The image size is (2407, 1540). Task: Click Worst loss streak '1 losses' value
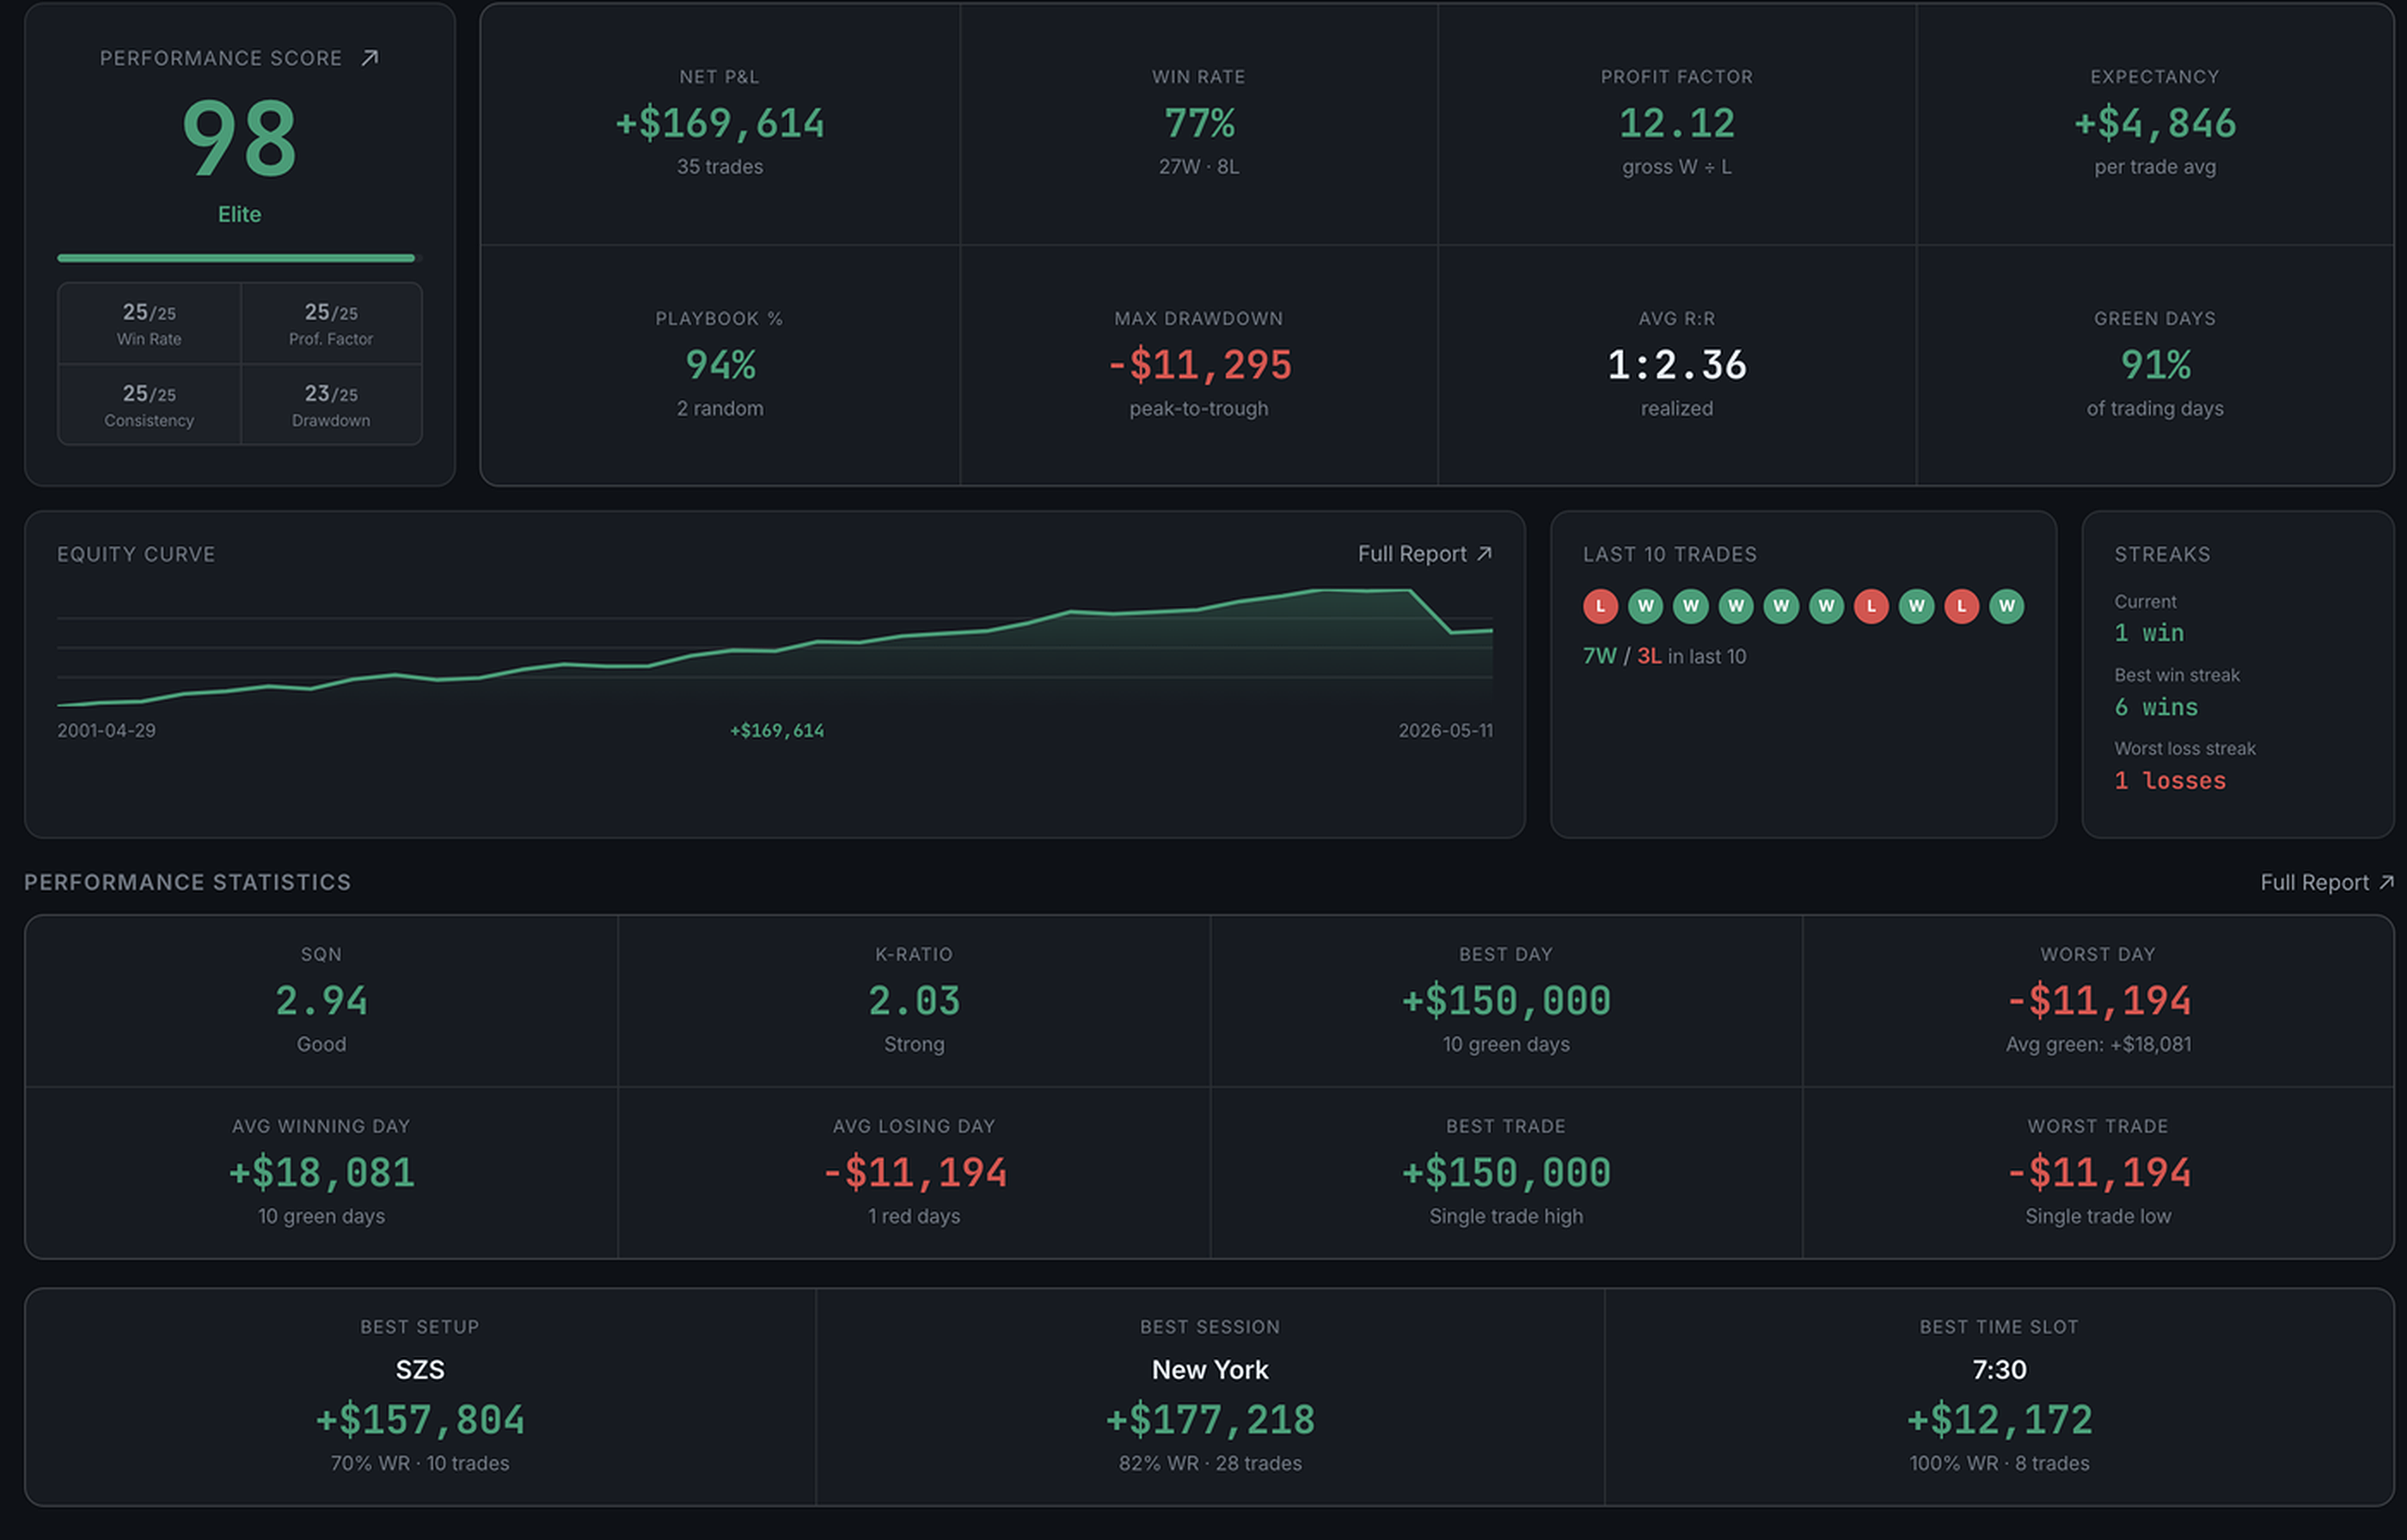pos(2170,780)
